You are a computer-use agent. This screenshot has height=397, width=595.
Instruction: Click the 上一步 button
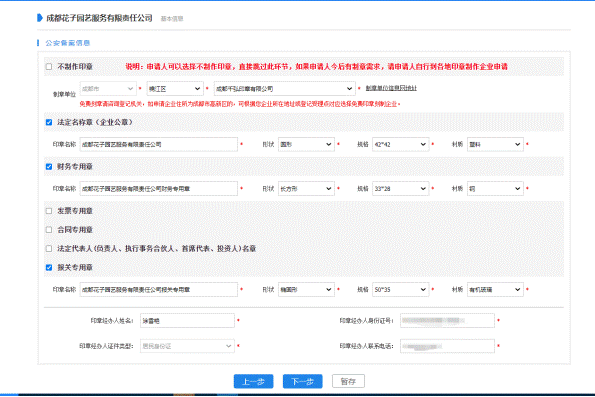click(253, 381)
